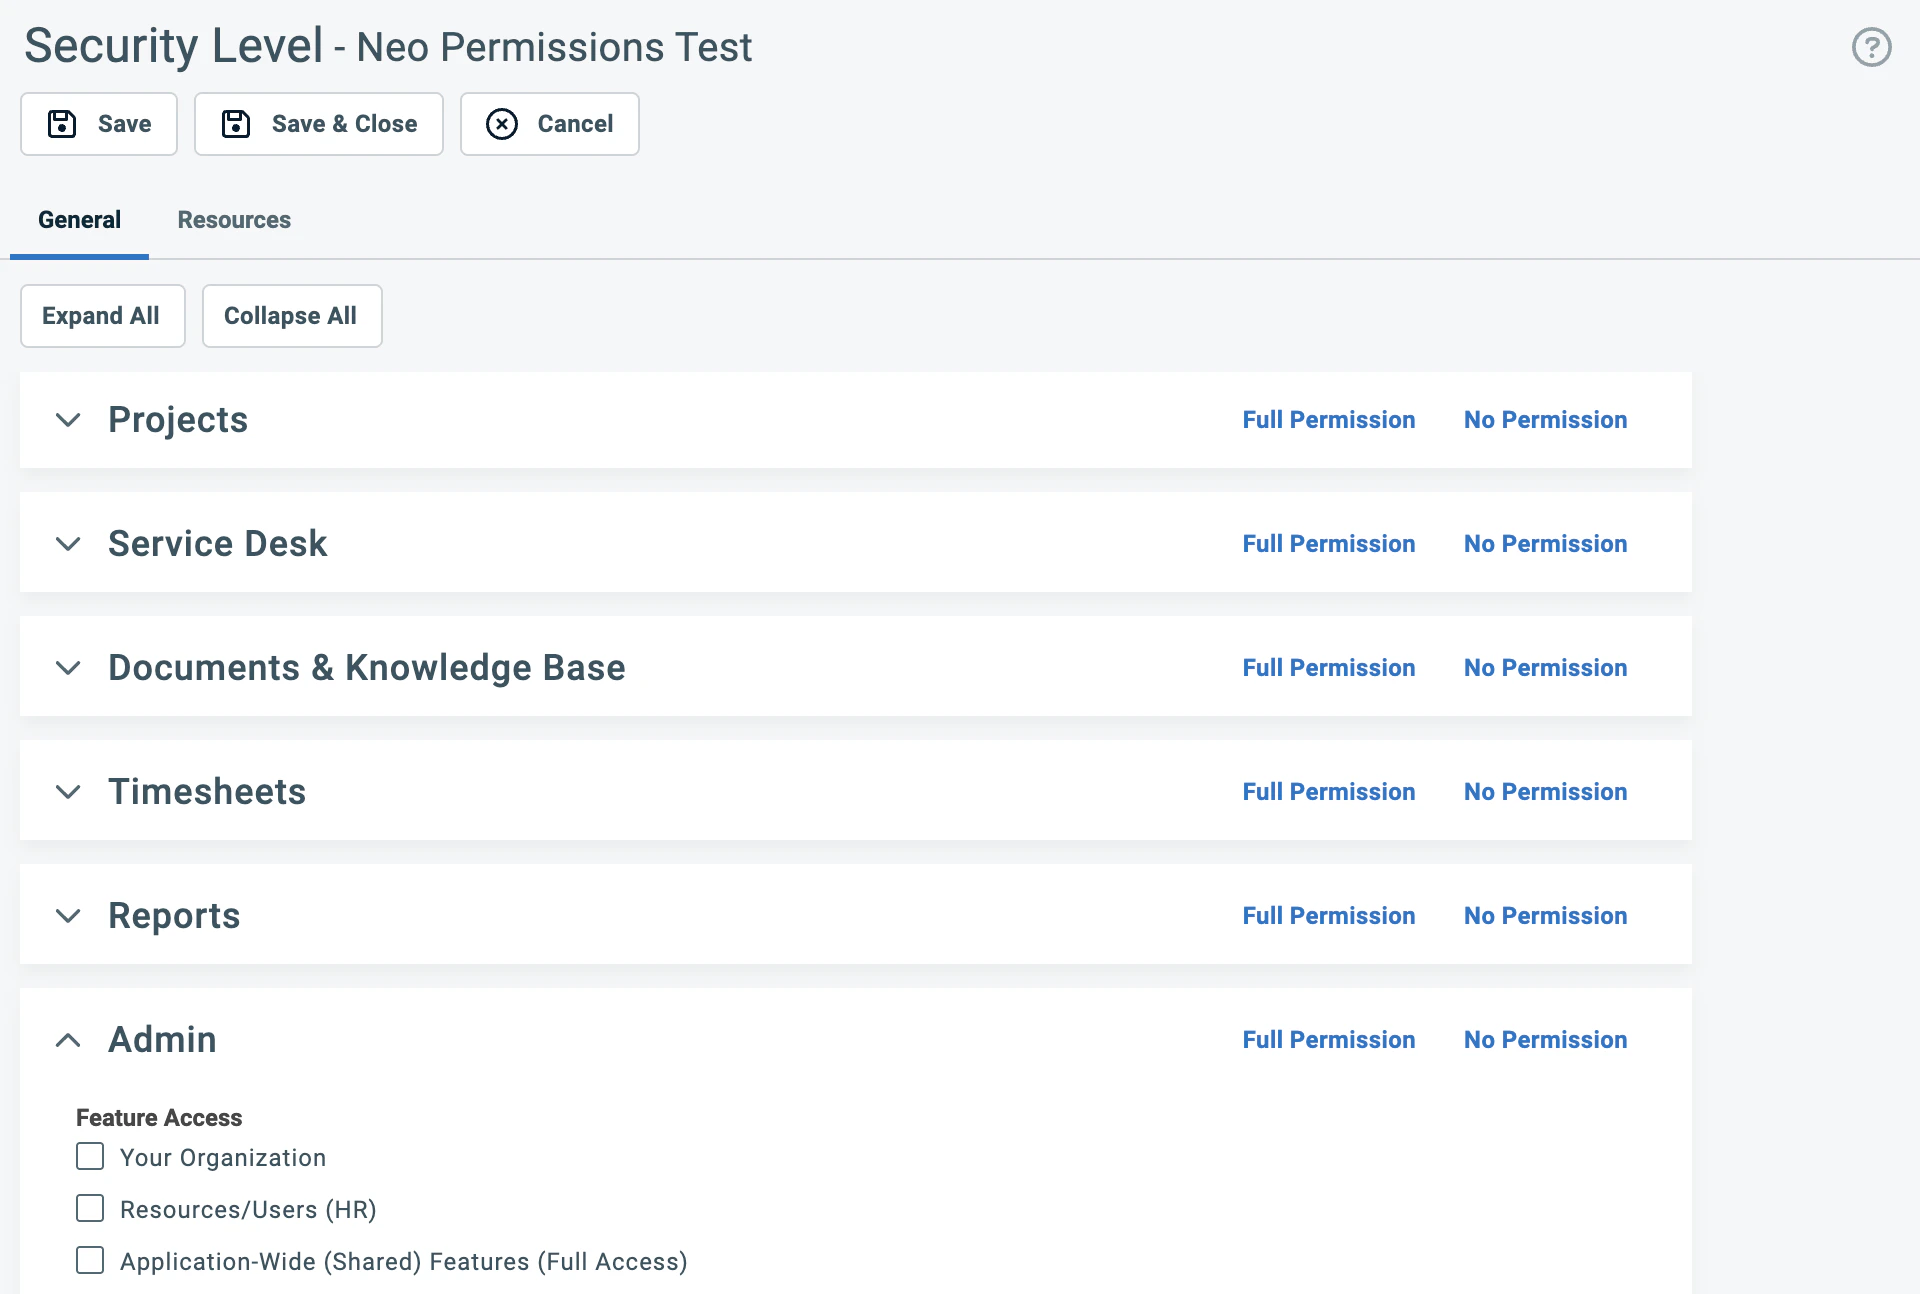Screen dimensions: 1920x1294
Task: Set Full Permission for Projects
Action: (1328, 420)
